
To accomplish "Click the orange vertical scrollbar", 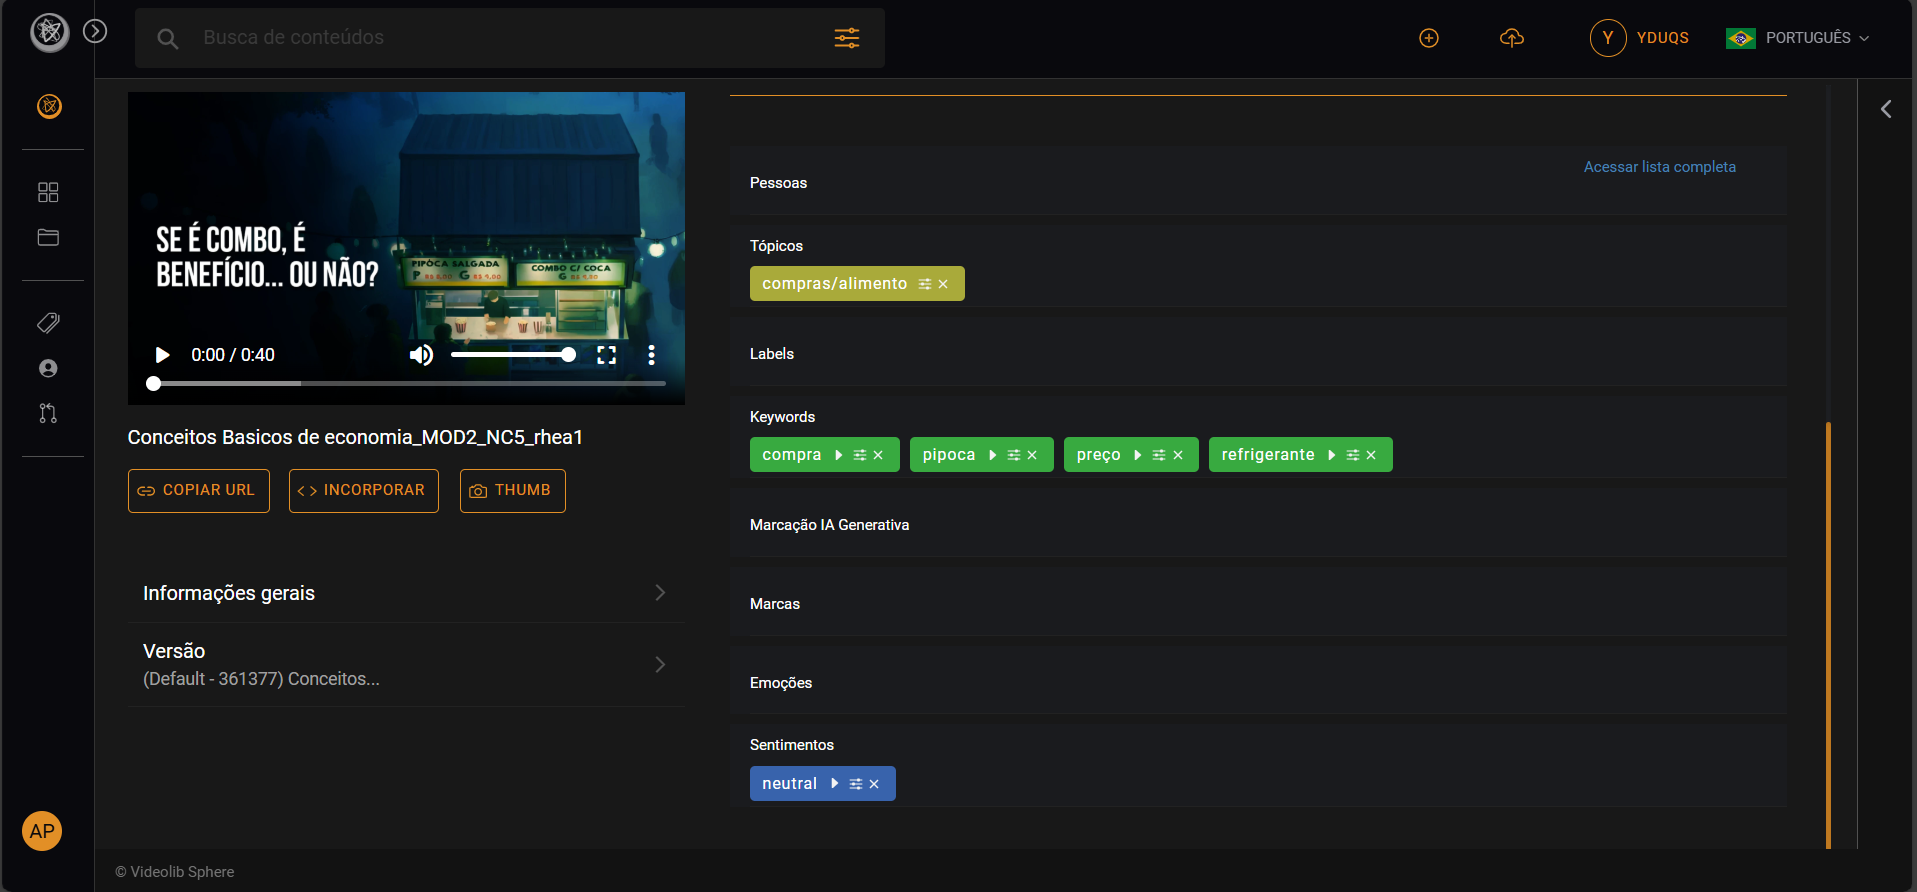I will pyautogui.click(x=1828, y=634).
